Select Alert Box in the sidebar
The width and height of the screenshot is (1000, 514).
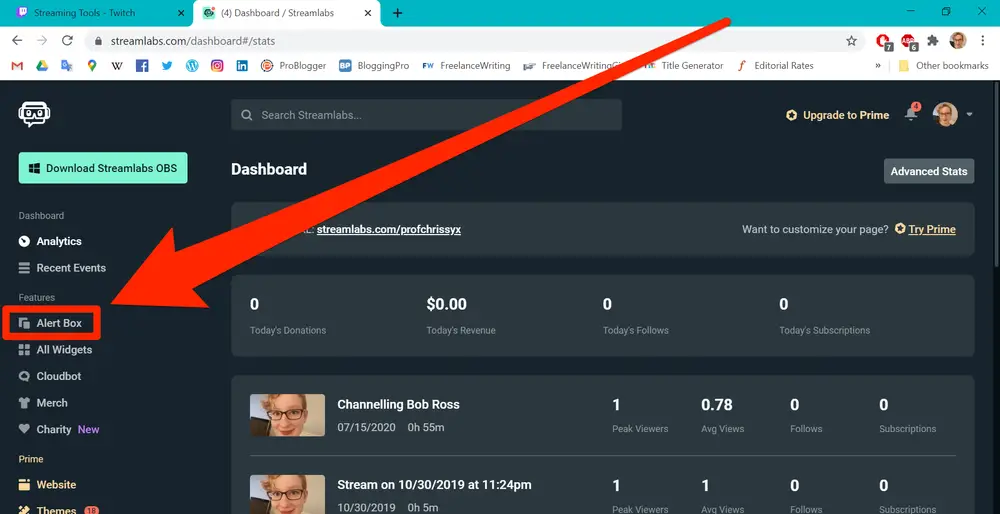pyautogui.click(x=58, y=323)
